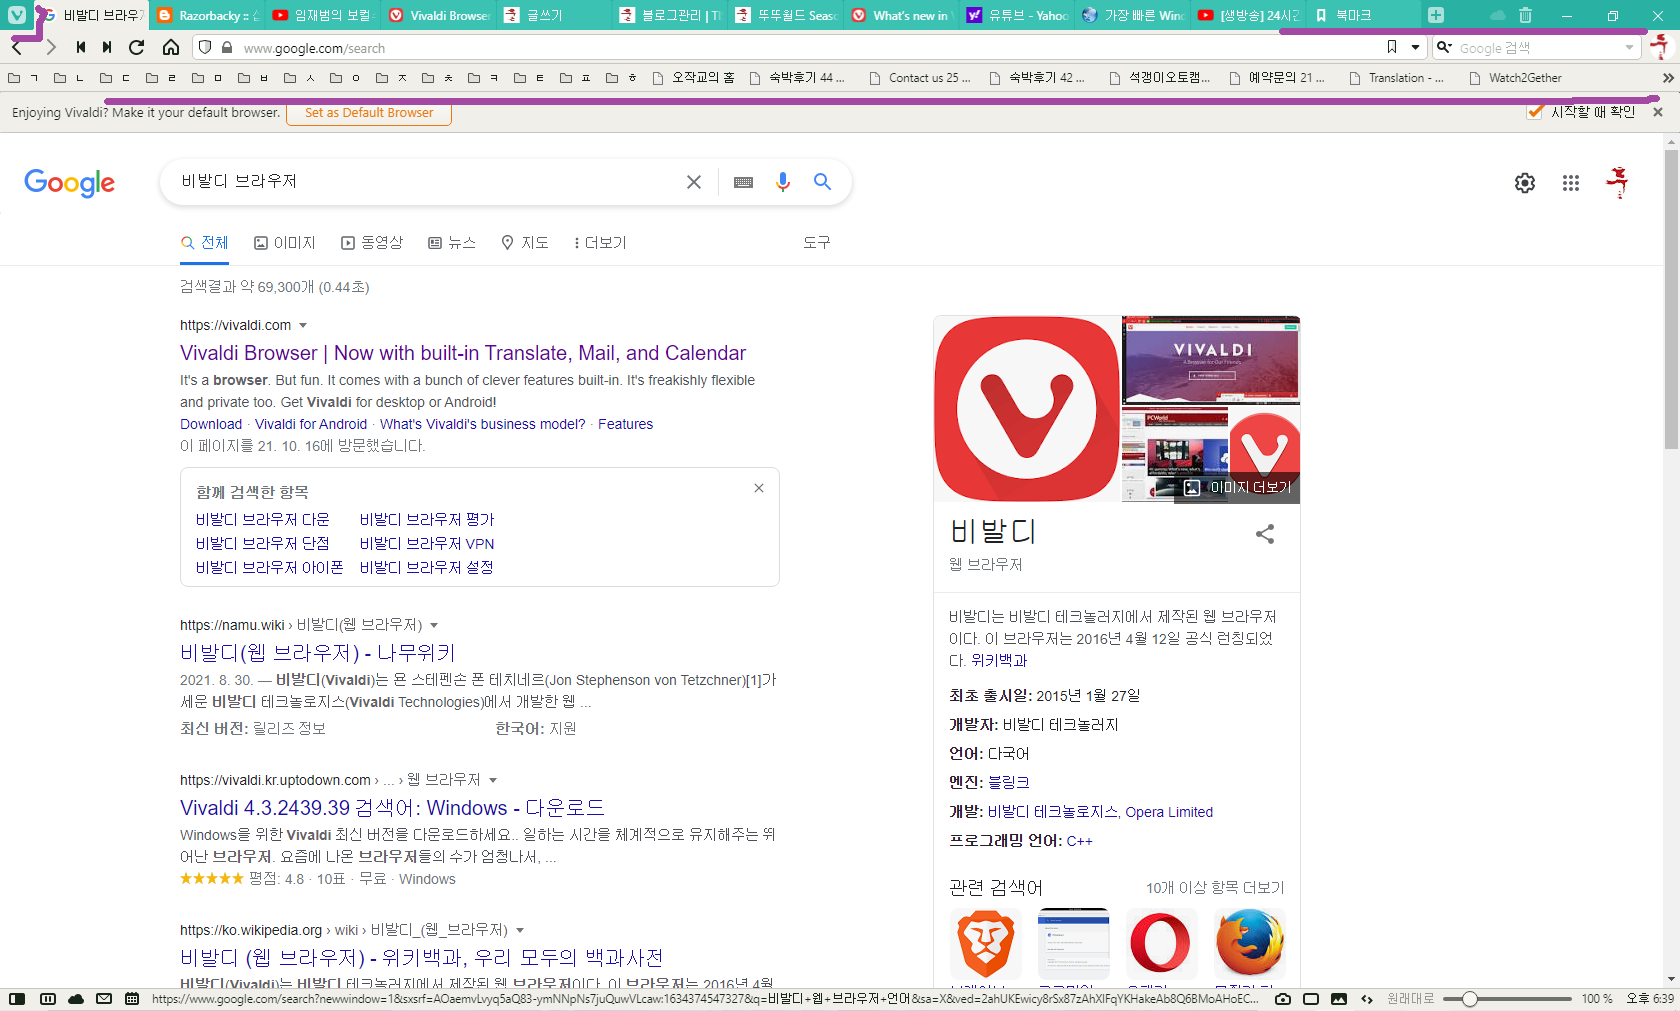The height and width of the screenshot is (1011, 1680).
Task: Start voice search with microphone
Action: click(783, 182)
